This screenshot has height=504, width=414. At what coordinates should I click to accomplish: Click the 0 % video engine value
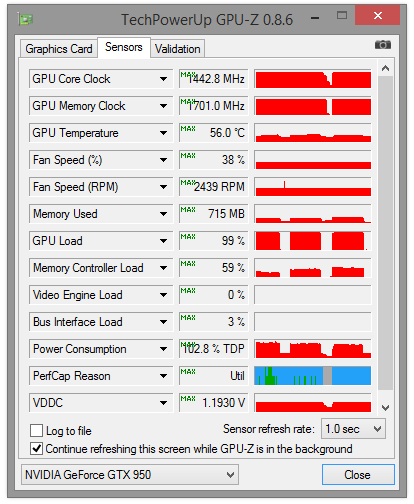[214, 295]
